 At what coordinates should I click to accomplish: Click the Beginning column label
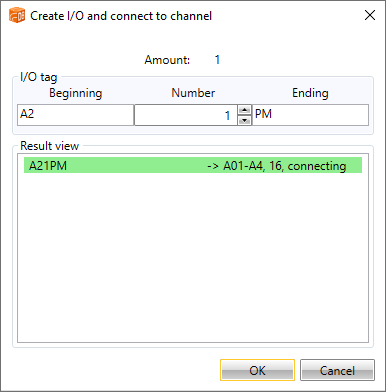click(75, 93)
